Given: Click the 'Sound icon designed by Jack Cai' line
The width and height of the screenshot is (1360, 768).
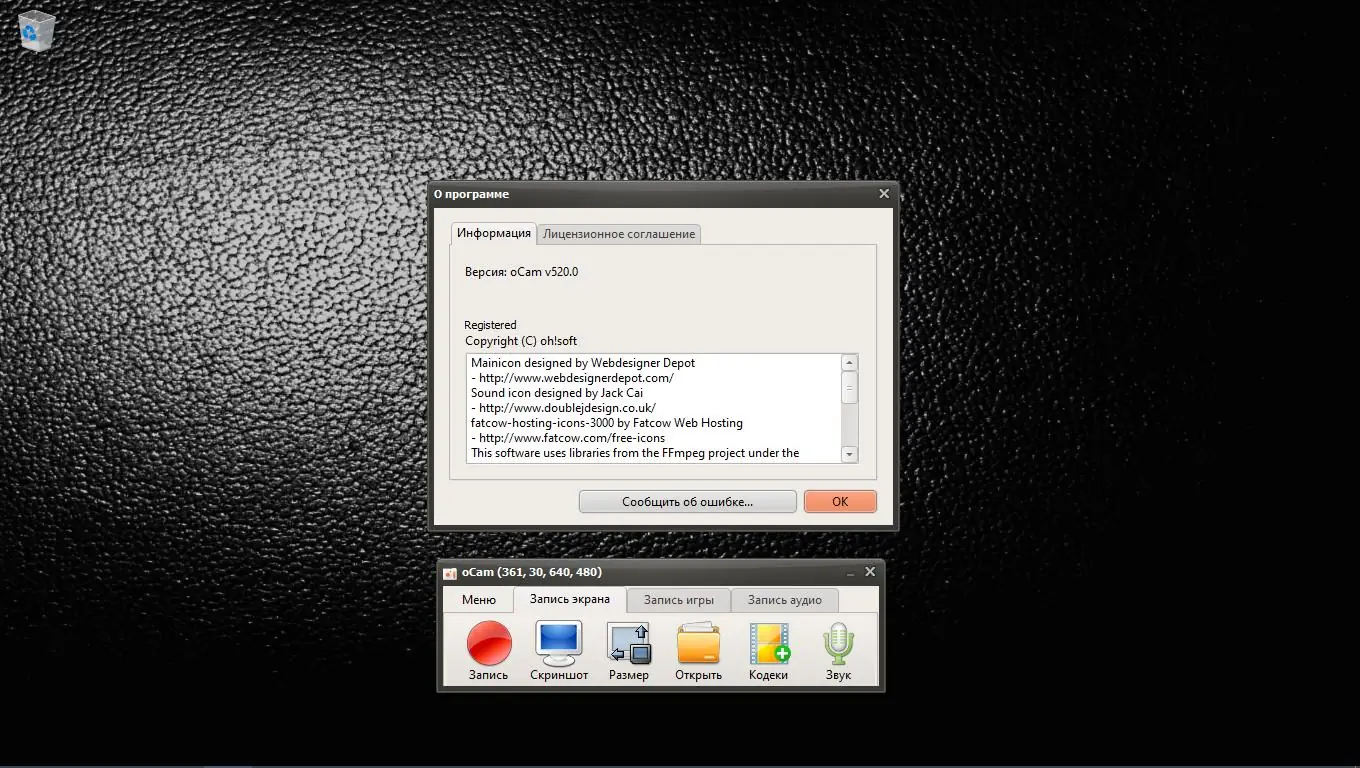Looking at the screenshot, I should coord(557,393).
